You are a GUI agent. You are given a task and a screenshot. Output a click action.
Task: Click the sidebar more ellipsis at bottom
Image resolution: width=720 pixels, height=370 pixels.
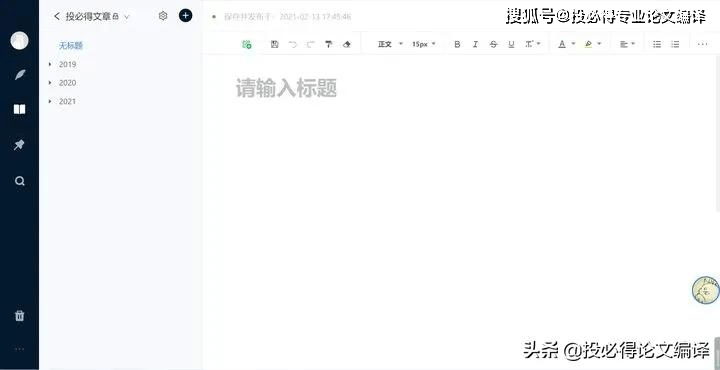coord(19,349)
